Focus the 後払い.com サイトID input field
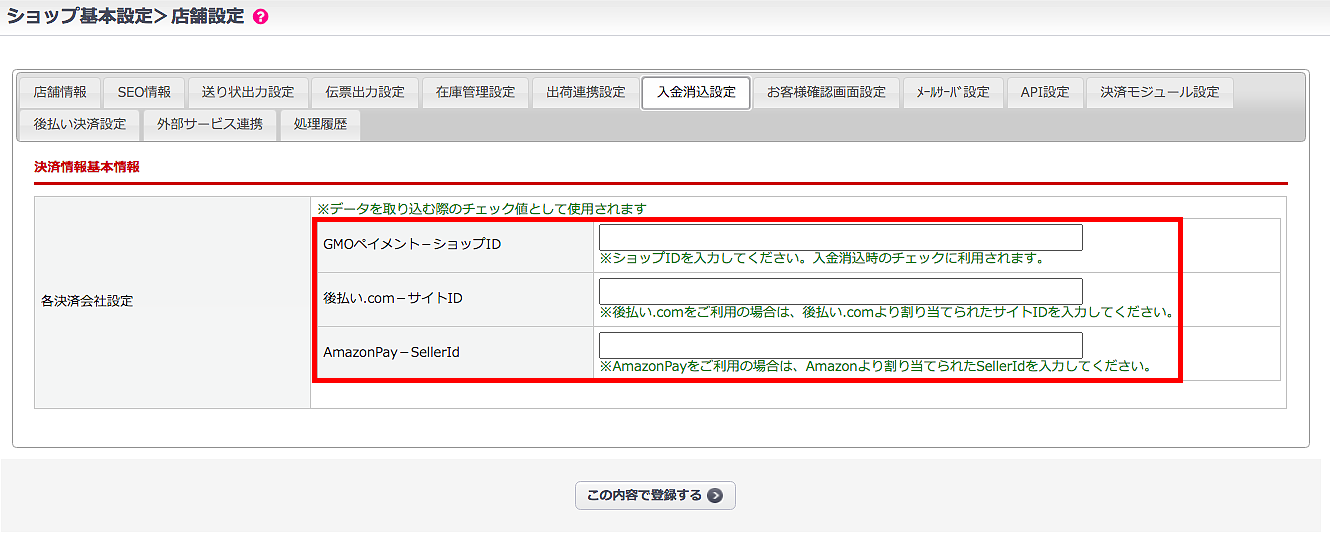 tap(840, 291)
